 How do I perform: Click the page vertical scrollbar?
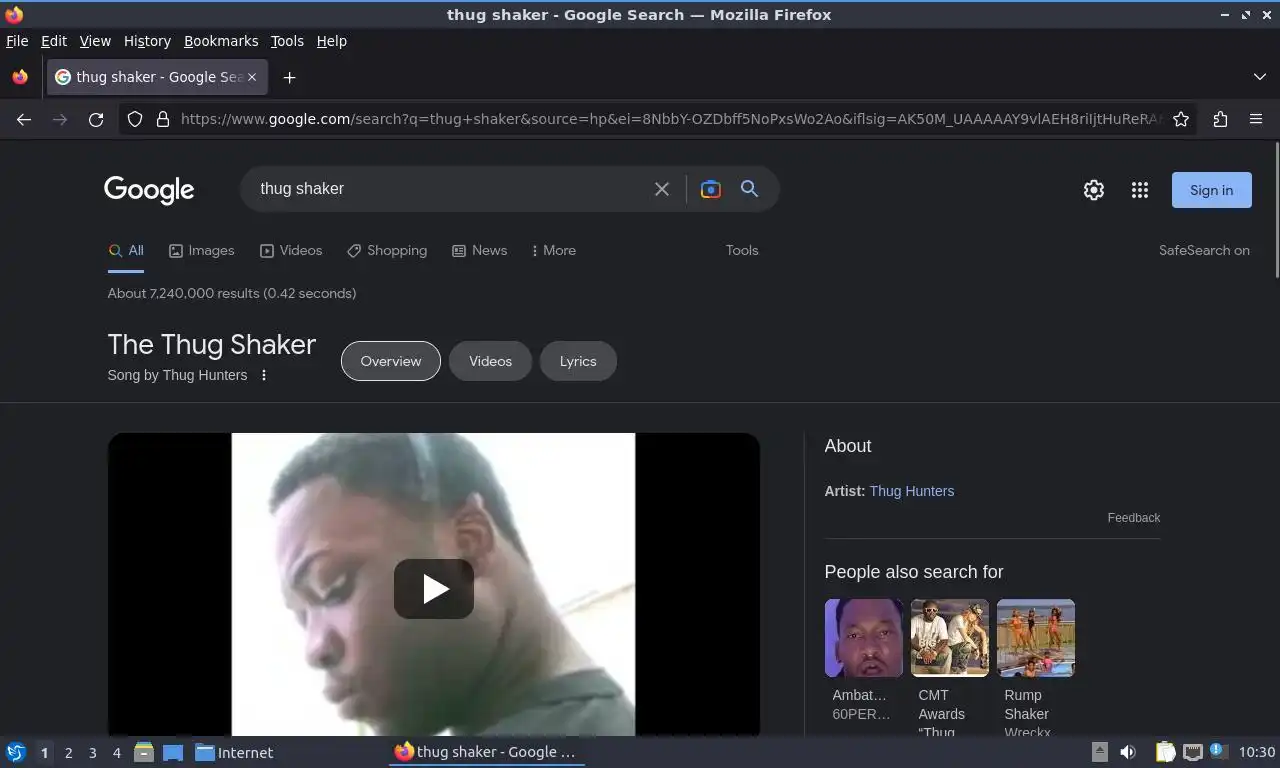(1276, 210)
